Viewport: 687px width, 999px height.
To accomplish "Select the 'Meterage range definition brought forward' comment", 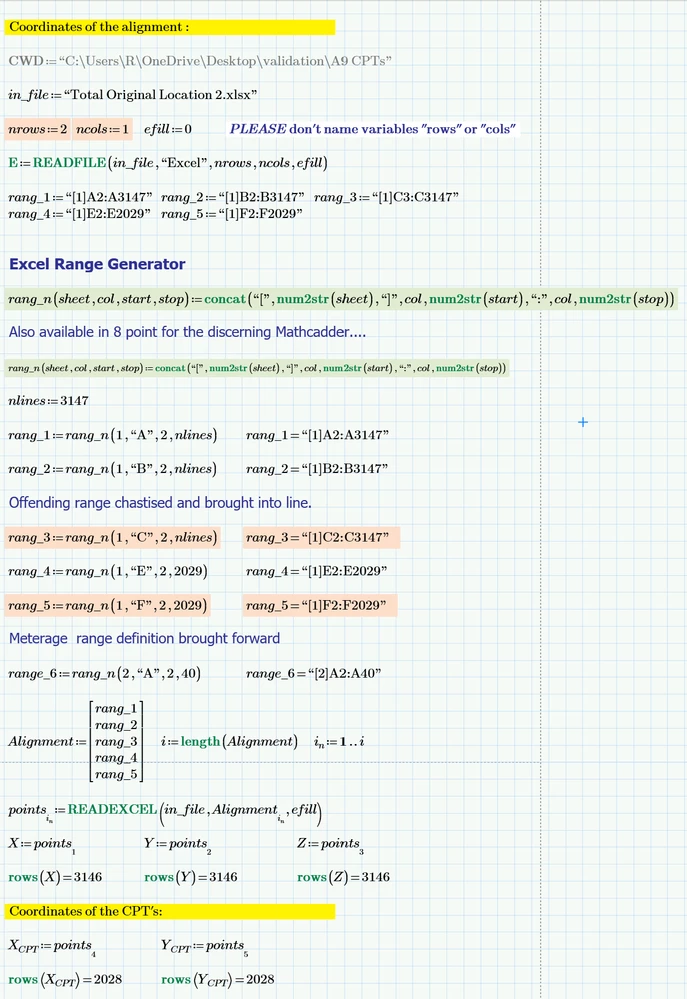I will tap(144, 638).
